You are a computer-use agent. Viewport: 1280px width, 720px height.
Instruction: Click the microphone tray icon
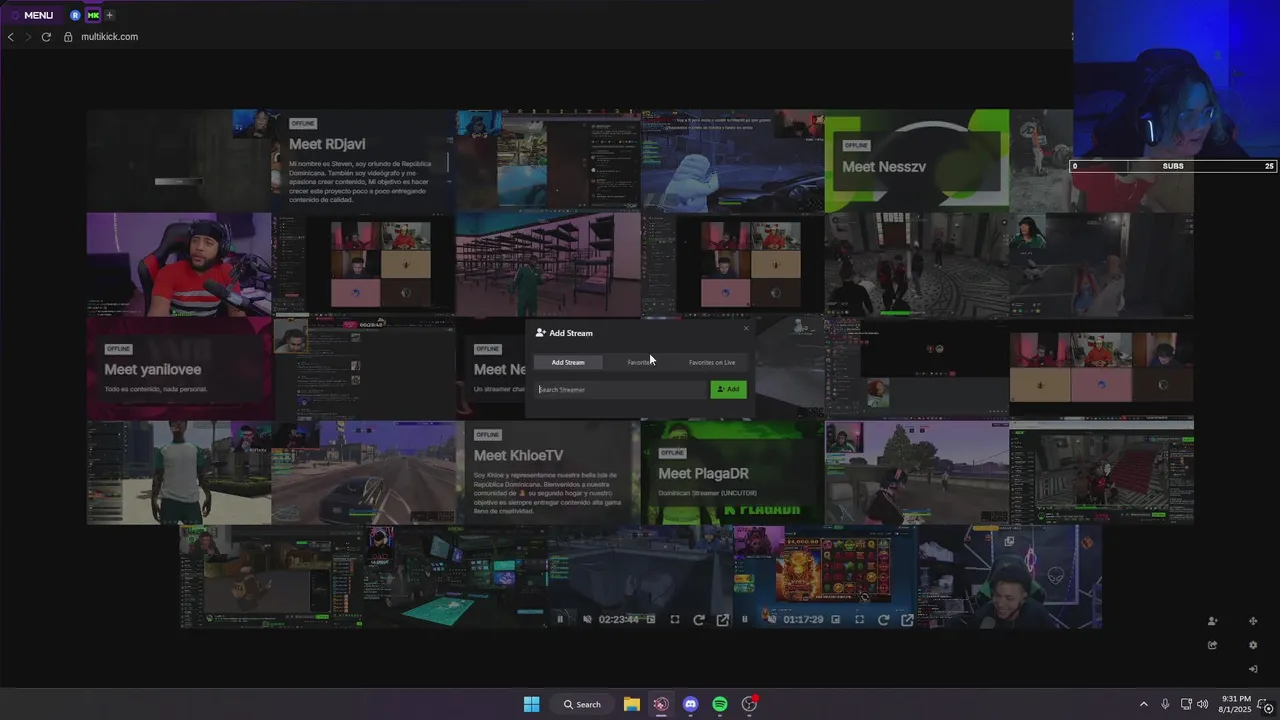point(1165,704)
